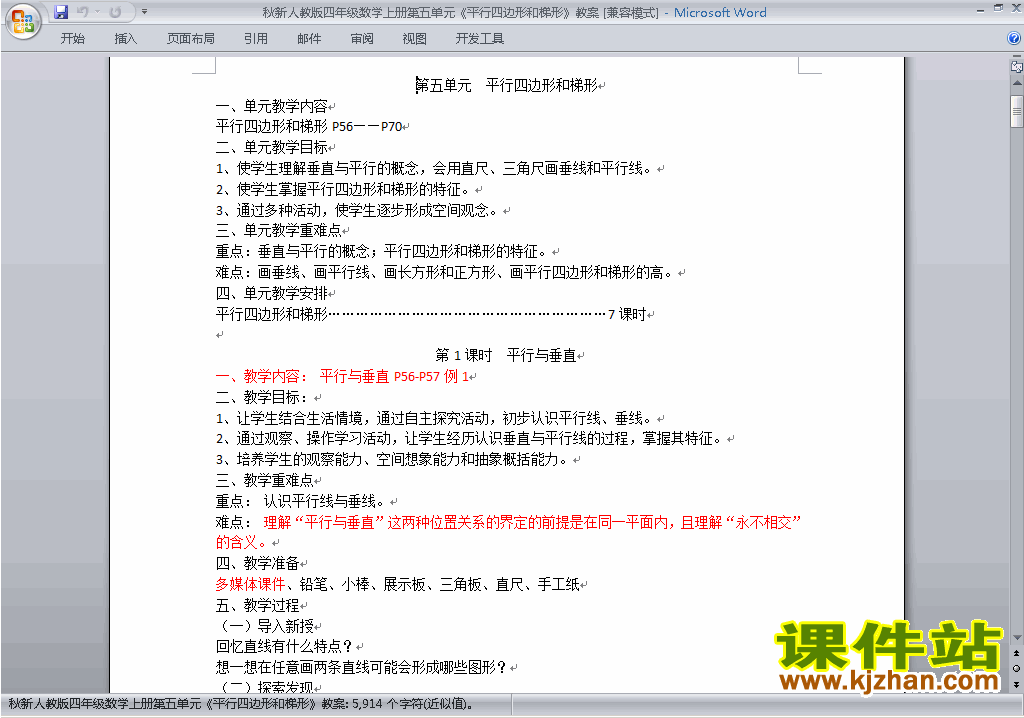Screen dimensions: 1024x718
Task: Click the line 三、教学重难点
Action: (264, 480)
